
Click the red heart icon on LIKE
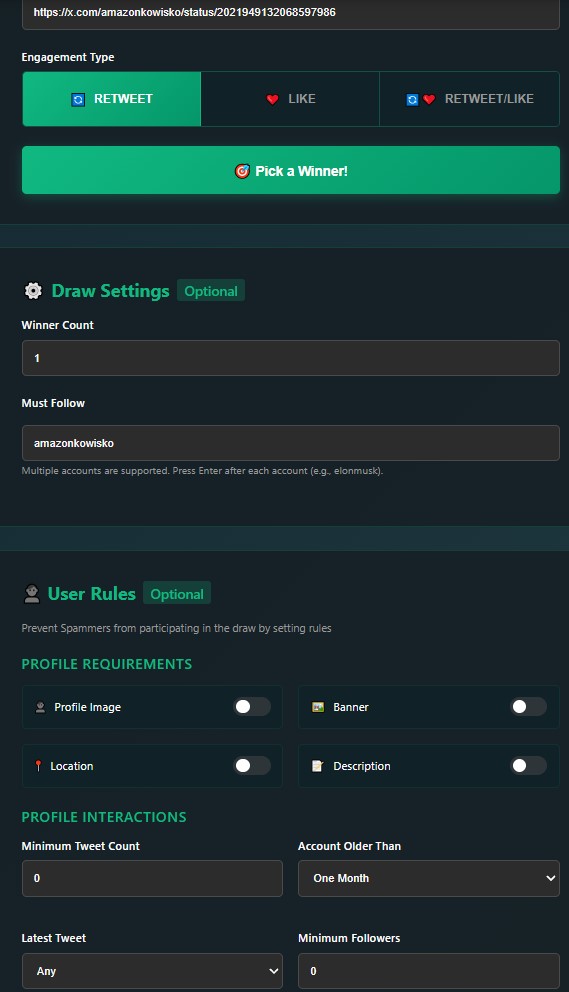click(x=272, y=99)
